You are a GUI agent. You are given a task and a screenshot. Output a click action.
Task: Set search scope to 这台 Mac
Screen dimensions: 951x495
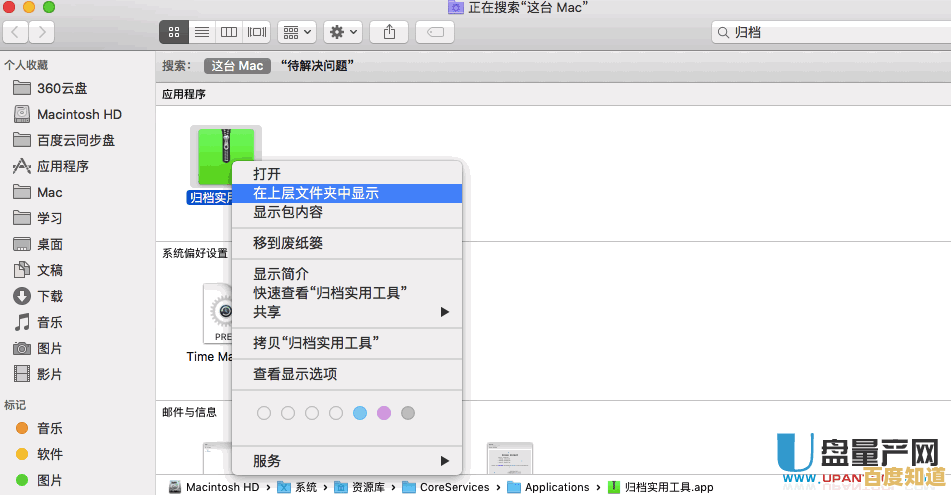(237, 66)
